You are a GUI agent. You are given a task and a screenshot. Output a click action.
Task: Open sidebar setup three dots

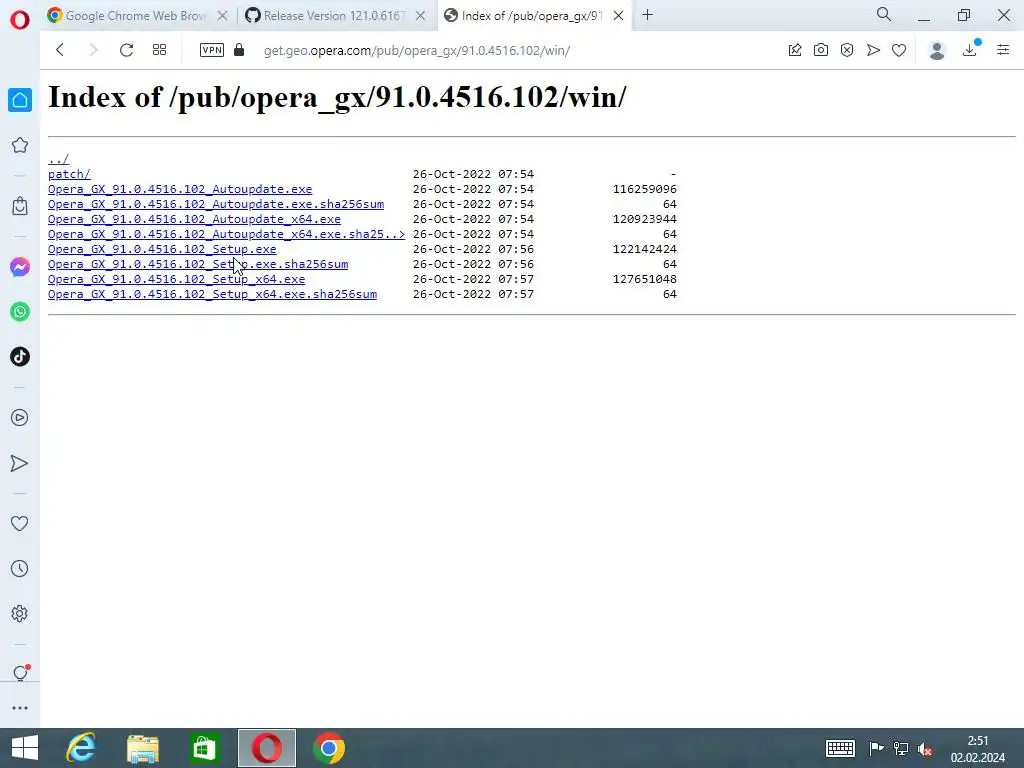(x=20, y=708)
